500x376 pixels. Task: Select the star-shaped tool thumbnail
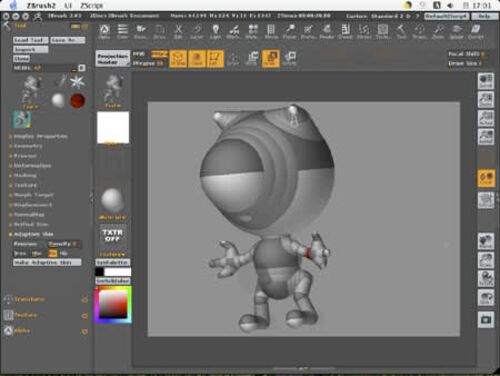77,82
